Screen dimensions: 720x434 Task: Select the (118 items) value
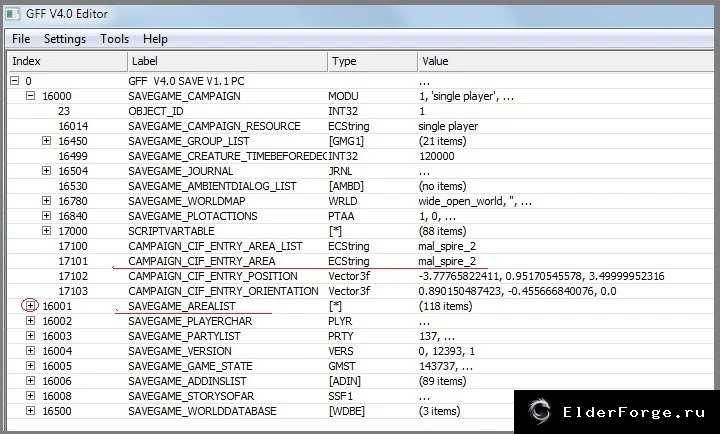445,306
